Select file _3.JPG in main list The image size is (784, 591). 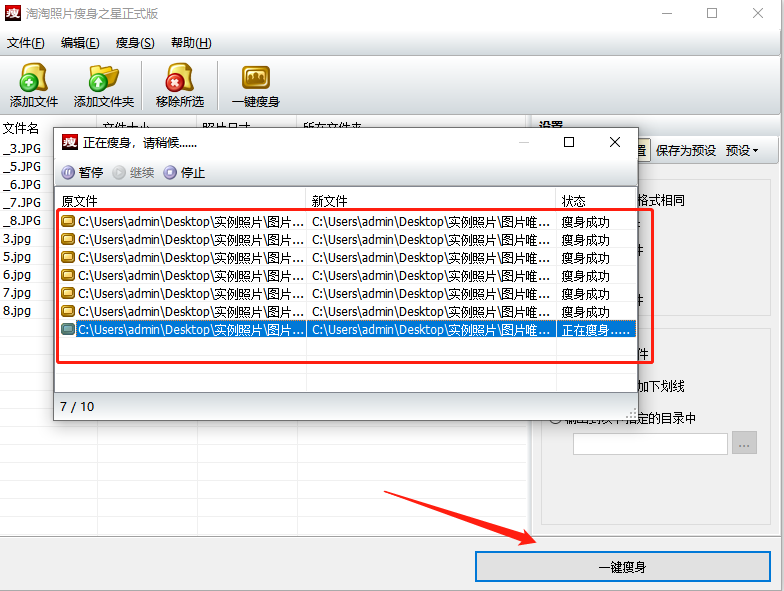(x=22, y=148)
